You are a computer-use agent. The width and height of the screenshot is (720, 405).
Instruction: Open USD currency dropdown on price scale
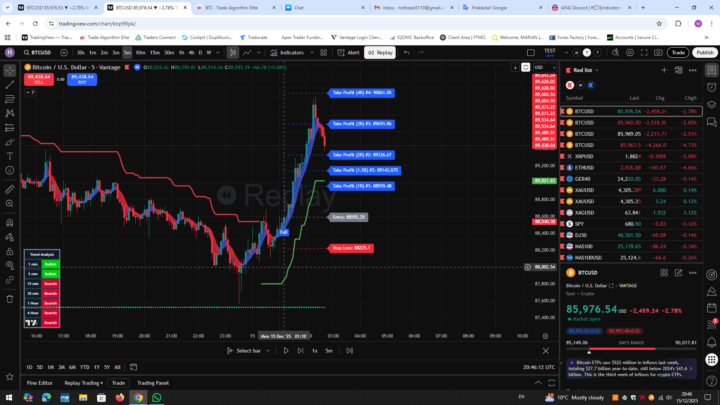click(545, 68)
